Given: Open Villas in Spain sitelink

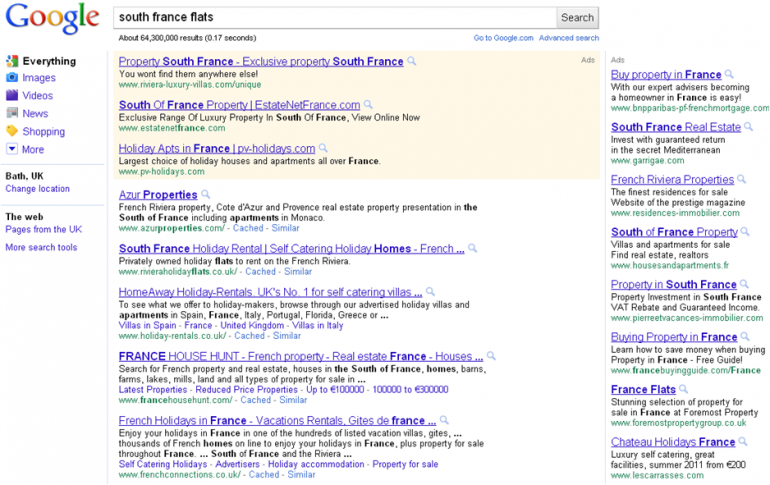Looking at the screenshot, I should click(147, 325).
